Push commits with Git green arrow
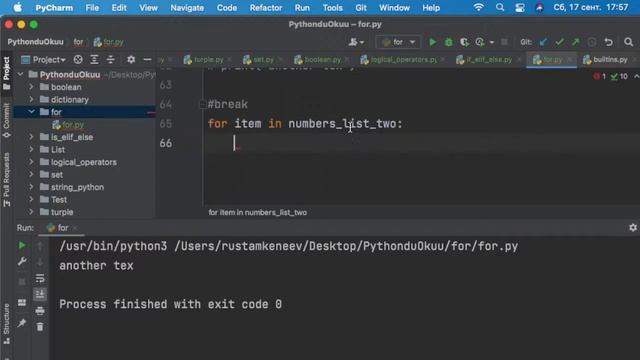Image resolution: width=640 pixels, height=360 pixels. pyautogui.click(x=576, y=42)
